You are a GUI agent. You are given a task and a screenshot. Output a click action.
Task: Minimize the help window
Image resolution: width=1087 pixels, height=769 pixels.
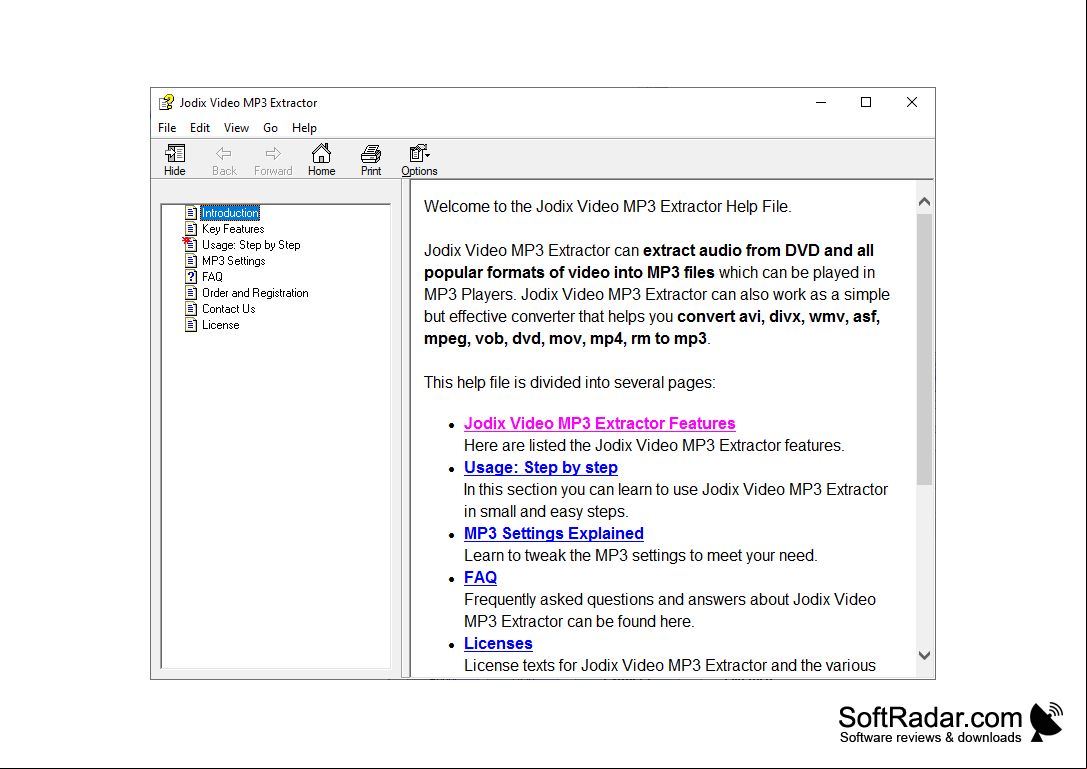tap(821, 103)
